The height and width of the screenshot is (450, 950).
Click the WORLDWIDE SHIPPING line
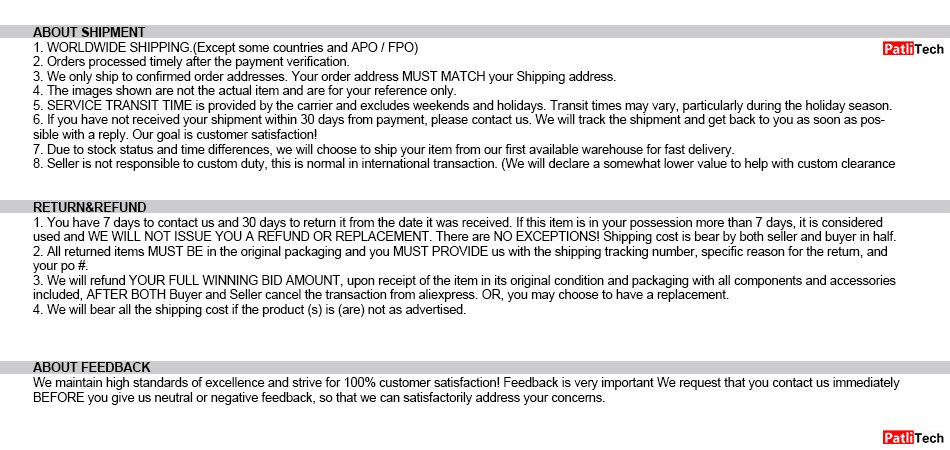[x=225, y=47]
